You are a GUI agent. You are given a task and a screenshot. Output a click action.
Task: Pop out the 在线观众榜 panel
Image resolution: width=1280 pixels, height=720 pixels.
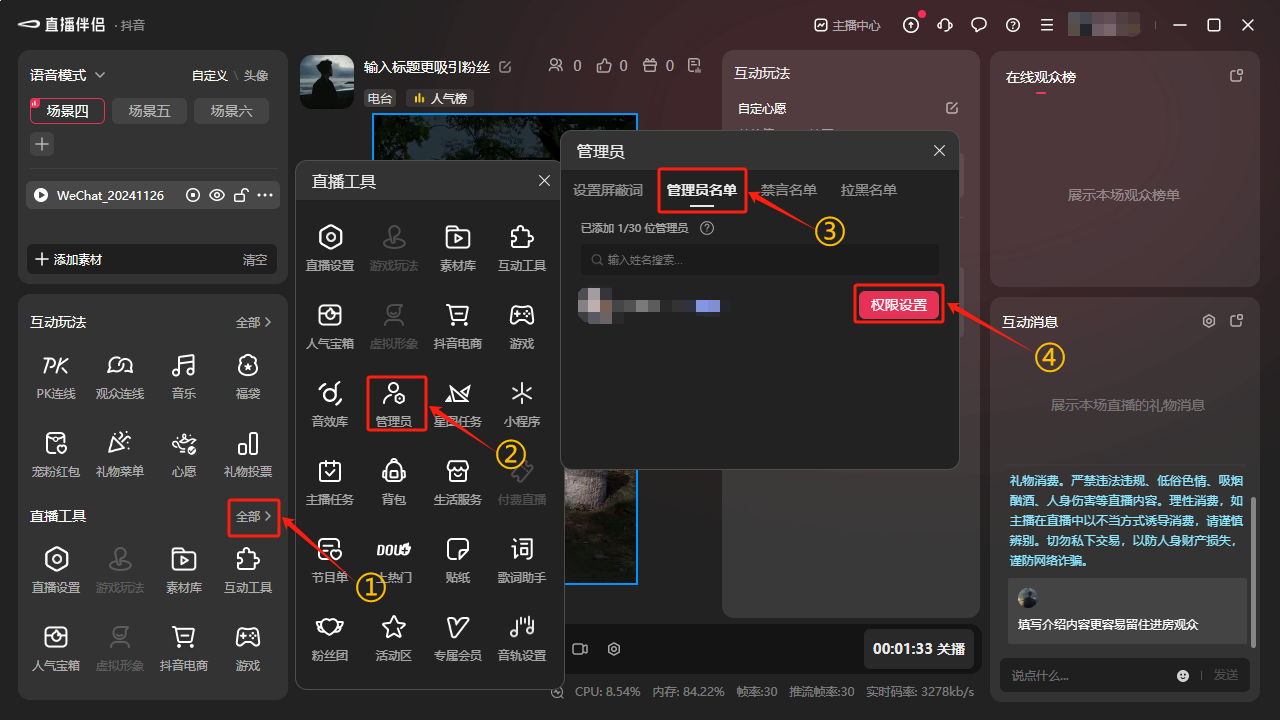[1237, 76]
